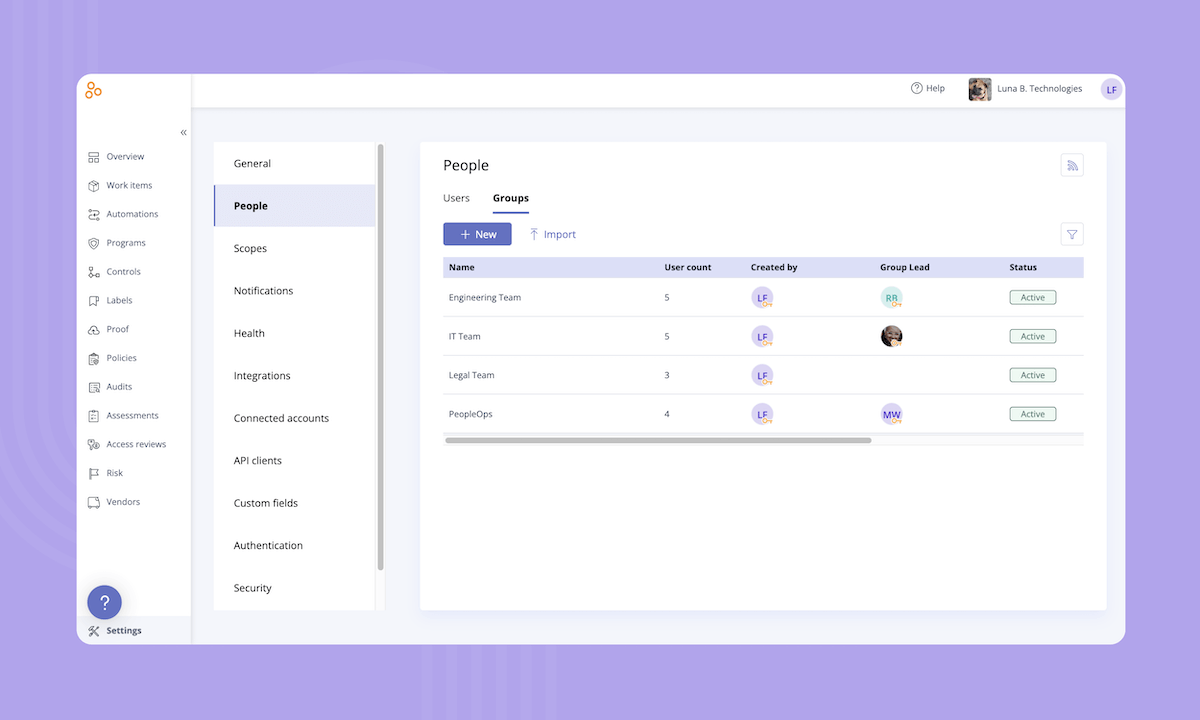Screen dimensions: 1200x720
Task: Open Vendors truck icon in sidebar
Action: [94, 502]
